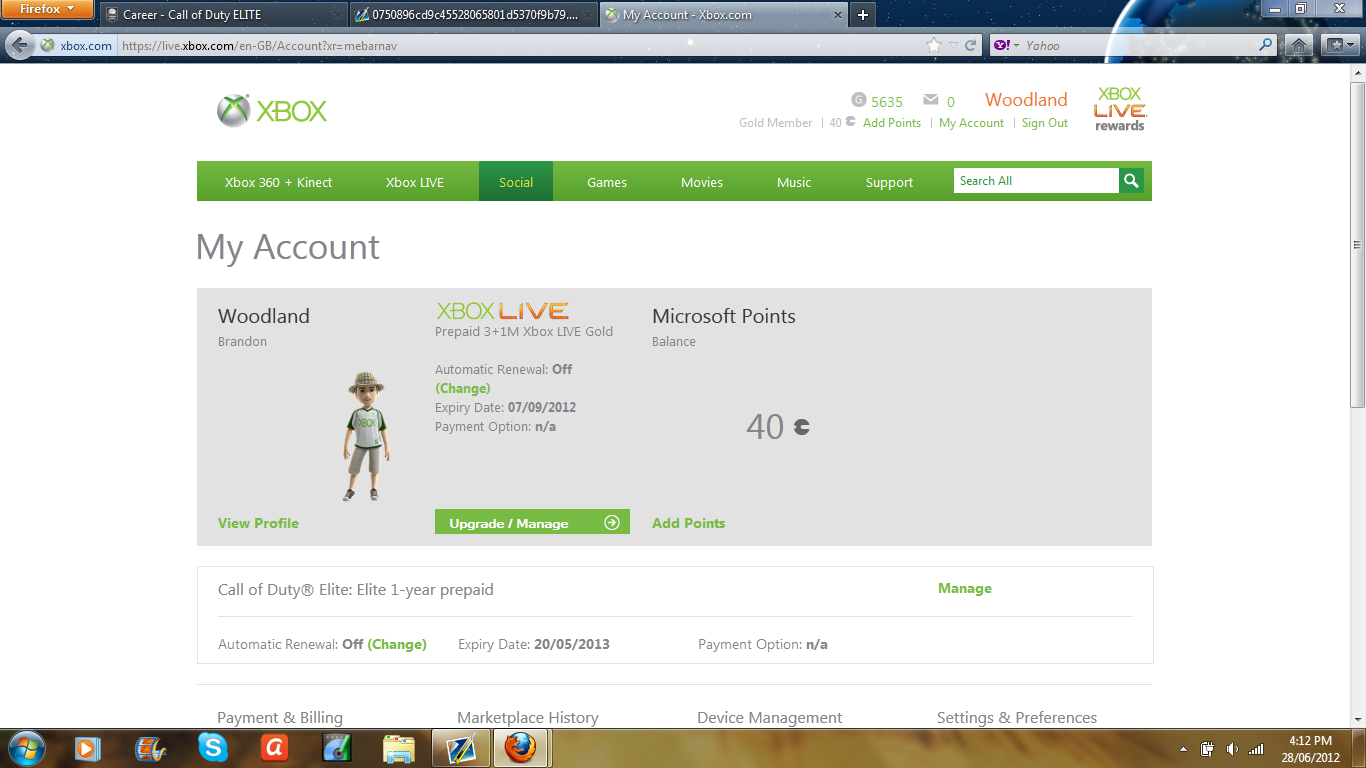Go to the Firefox home page icon
Image resolution: width=1366 pixels, height=768 pixels.
pos(1298,45)
